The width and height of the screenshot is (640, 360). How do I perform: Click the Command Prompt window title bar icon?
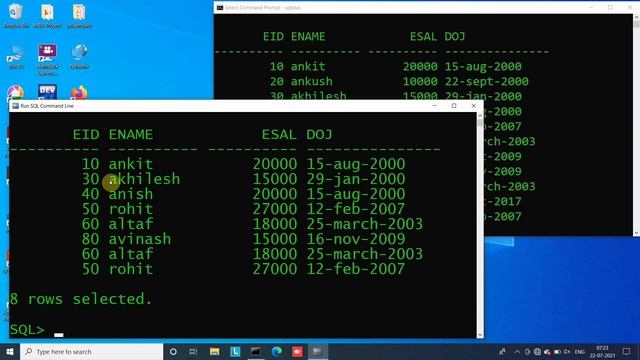tap(220, 7)
